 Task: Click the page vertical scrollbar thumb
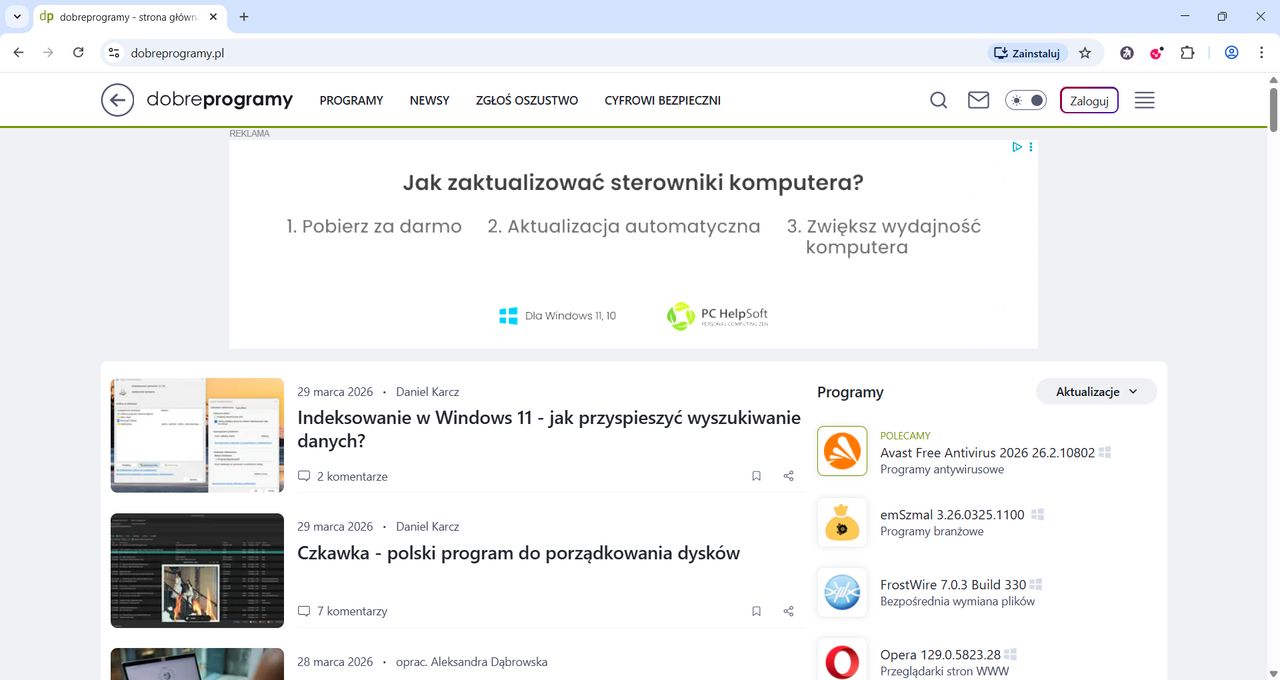tap(1274, 109)
